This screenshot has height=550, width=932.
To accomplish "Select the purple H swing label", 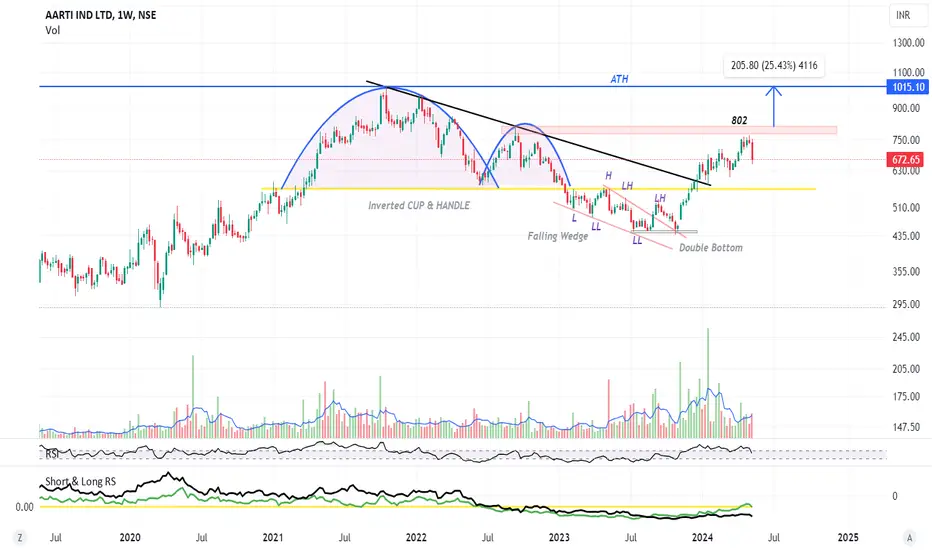I will coord(608,176).
